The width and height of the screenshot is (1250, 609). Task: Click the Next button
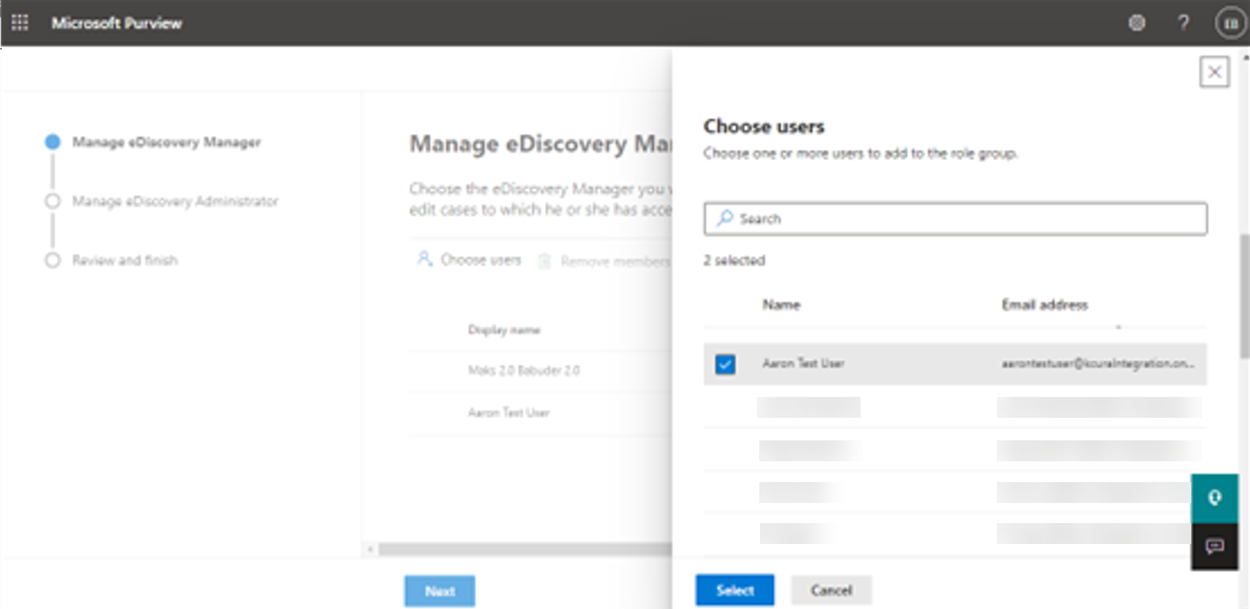tap(440, 591)
